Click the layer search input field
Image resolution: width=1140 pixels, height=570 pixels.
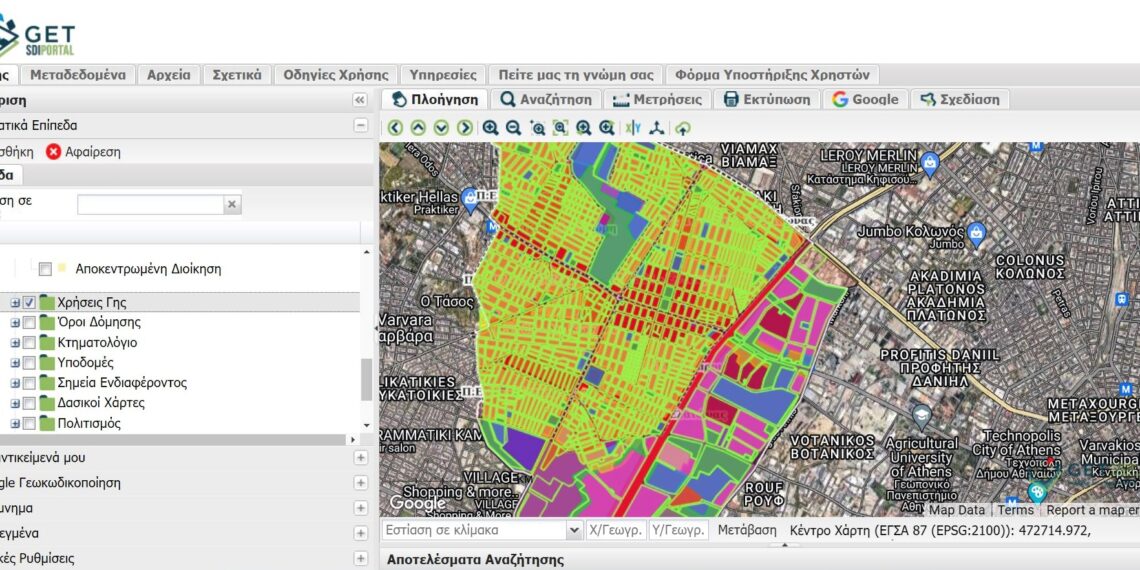tap(150, 204)
